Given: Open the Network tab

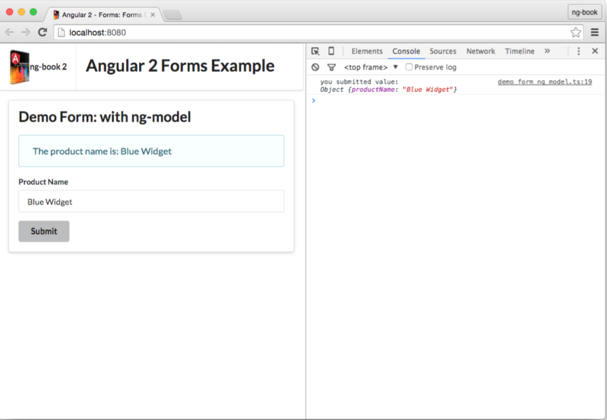Looking at the screenshot, I should click(x=481, y=51).
